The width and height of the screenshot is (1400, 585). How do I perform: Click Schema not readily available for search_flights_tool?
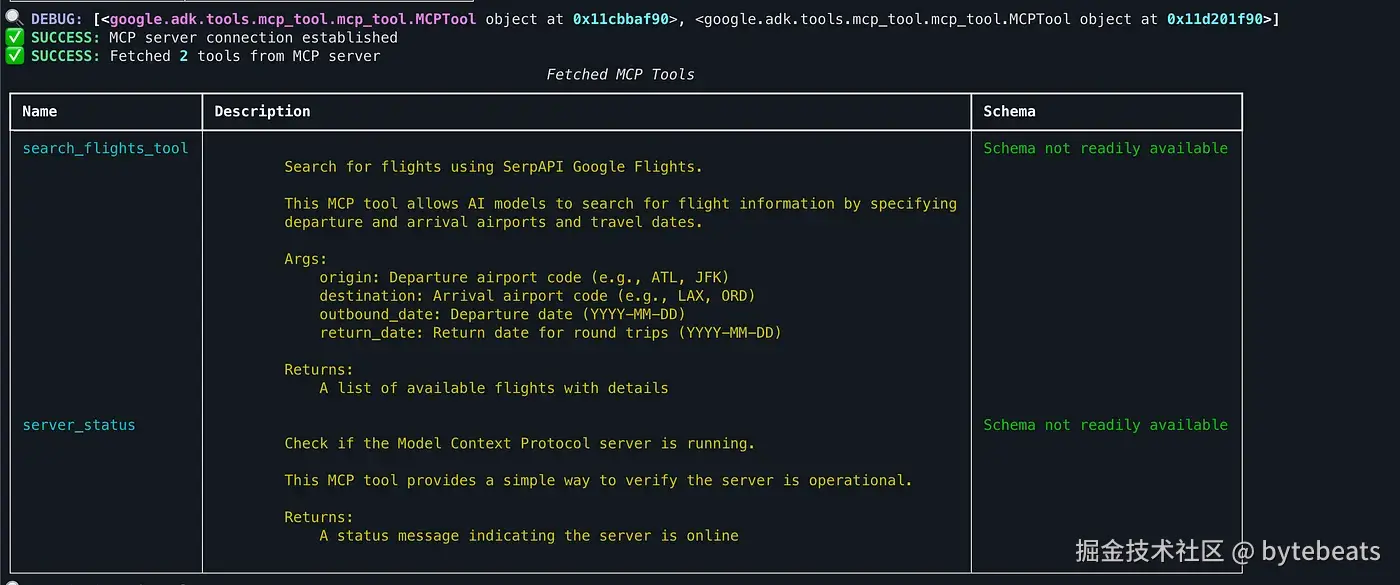pyautogui.click(x=1105, y=148)
